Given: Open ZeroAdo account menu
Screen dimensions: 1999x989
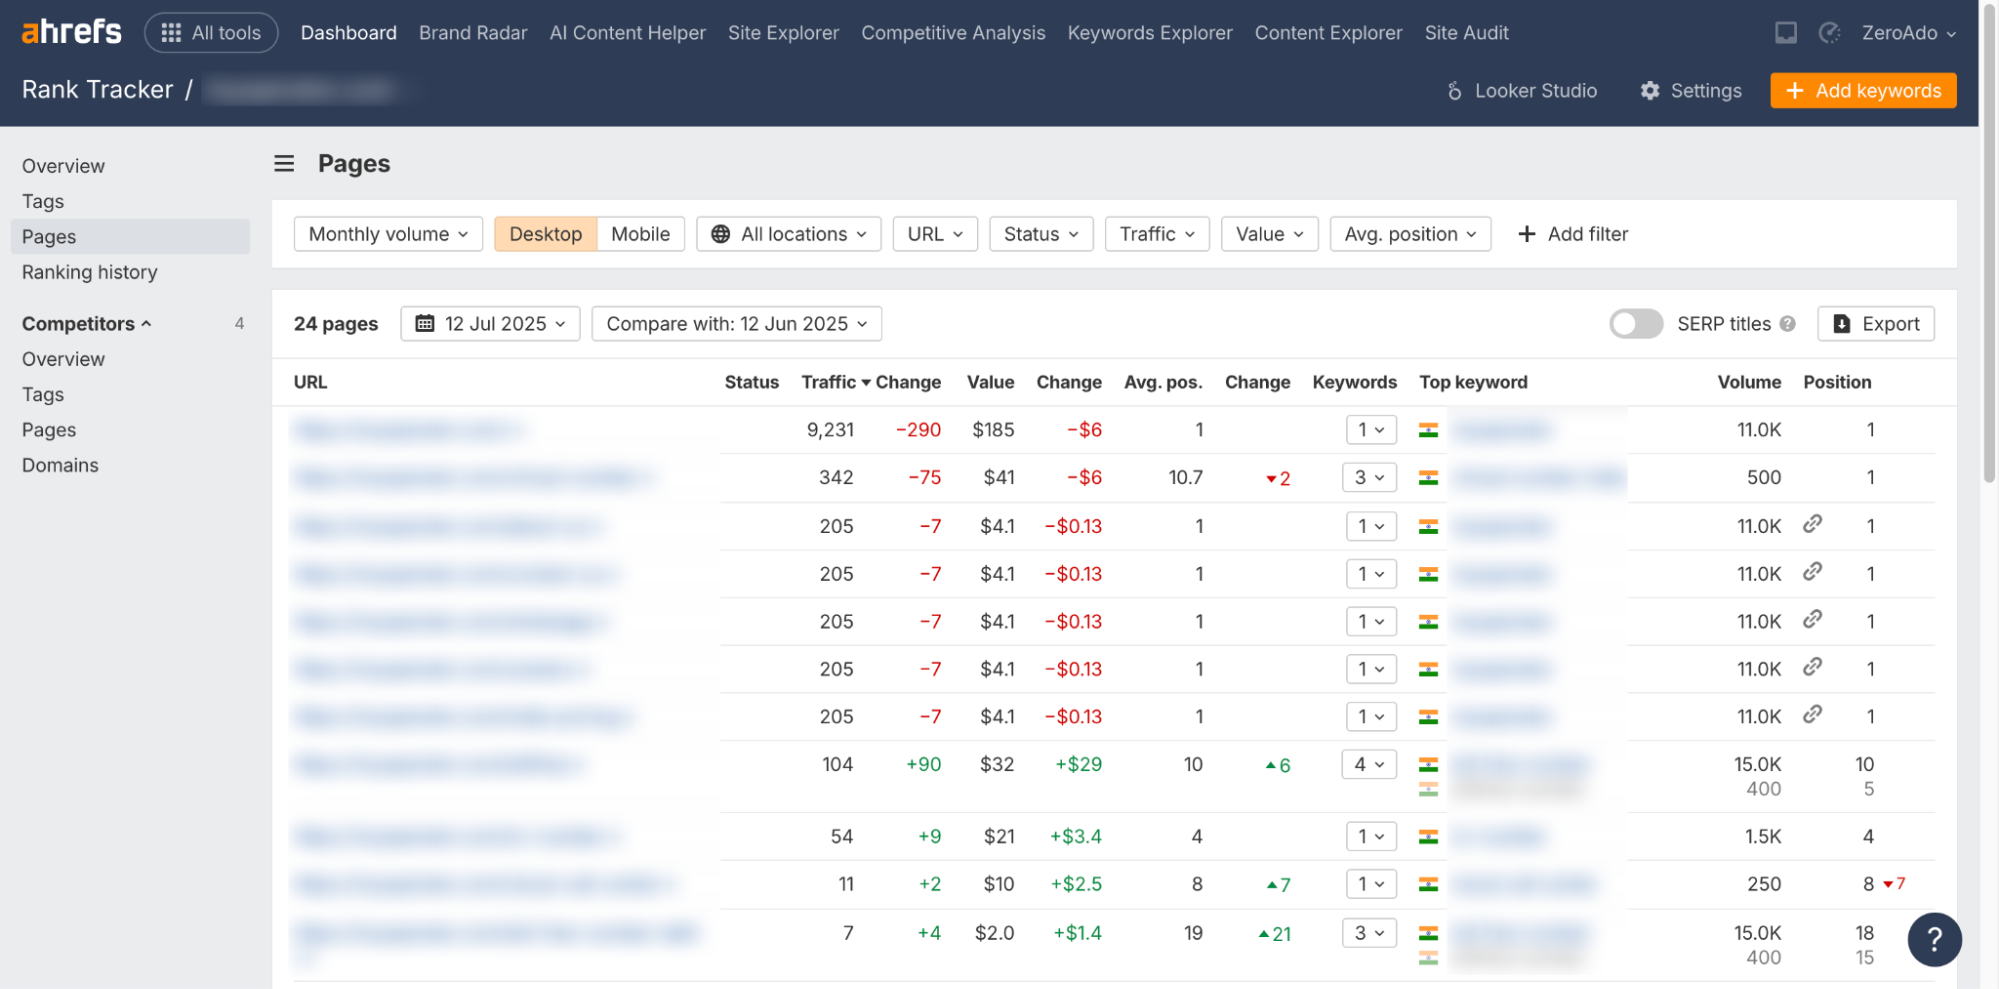Looking at the screenshot, I should point(1908,33).
